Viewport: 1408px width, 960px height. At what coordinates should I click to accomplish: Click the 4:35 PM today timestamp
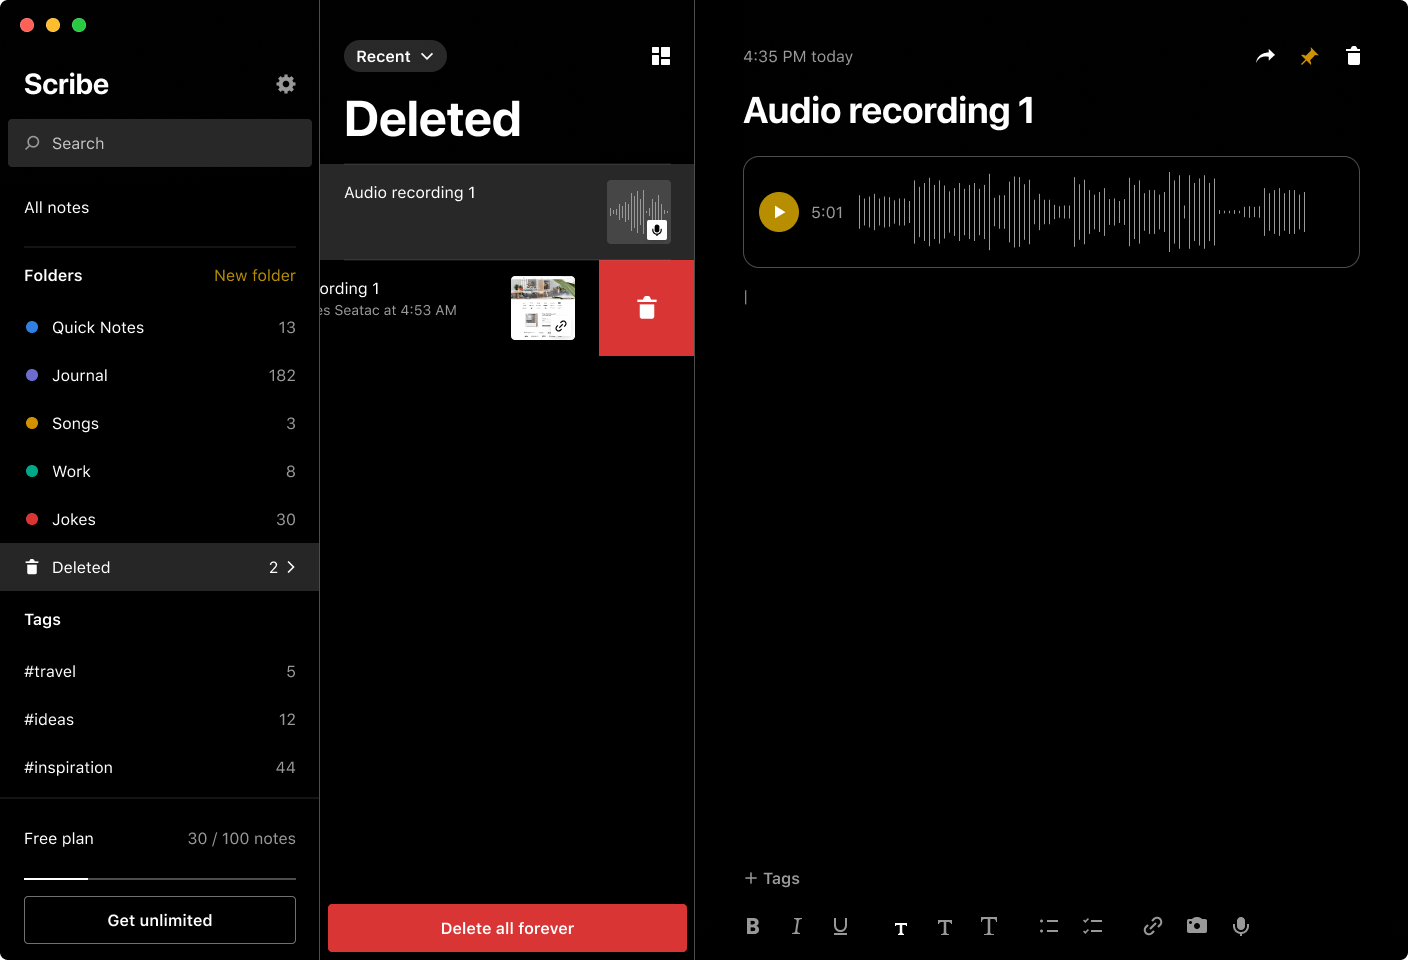pos(798,57)
